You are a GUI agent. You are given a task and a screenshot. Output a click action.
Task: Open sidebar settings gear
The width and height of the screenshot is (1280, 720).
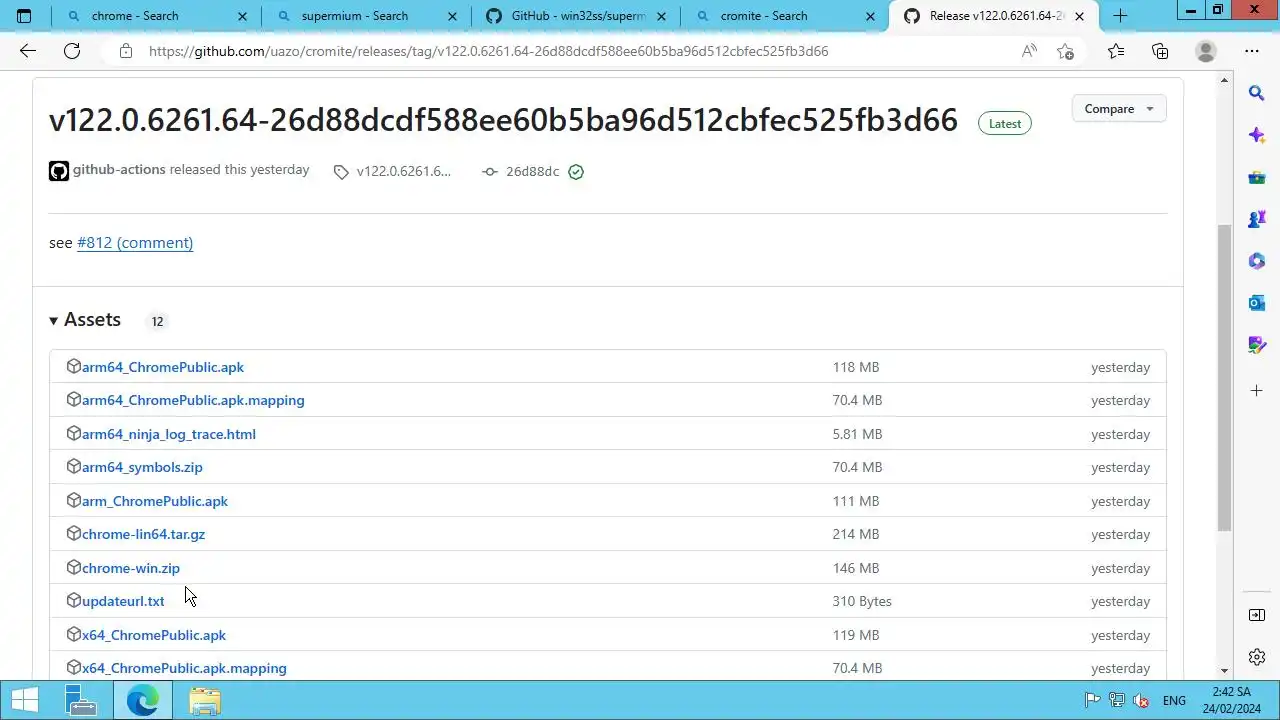tap(1257, 657)
